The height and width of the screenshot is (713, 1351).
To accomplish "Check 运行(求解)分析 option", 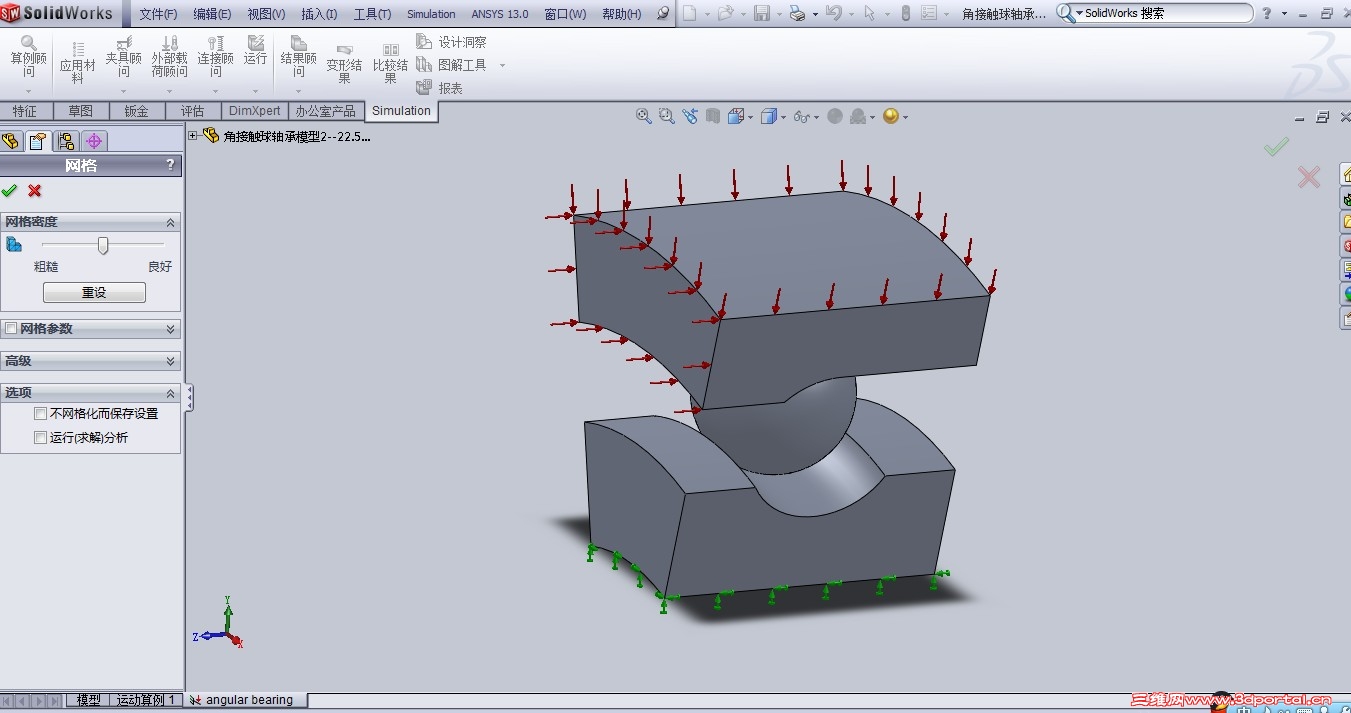I will pyautogui.click(x=40, y=437).
